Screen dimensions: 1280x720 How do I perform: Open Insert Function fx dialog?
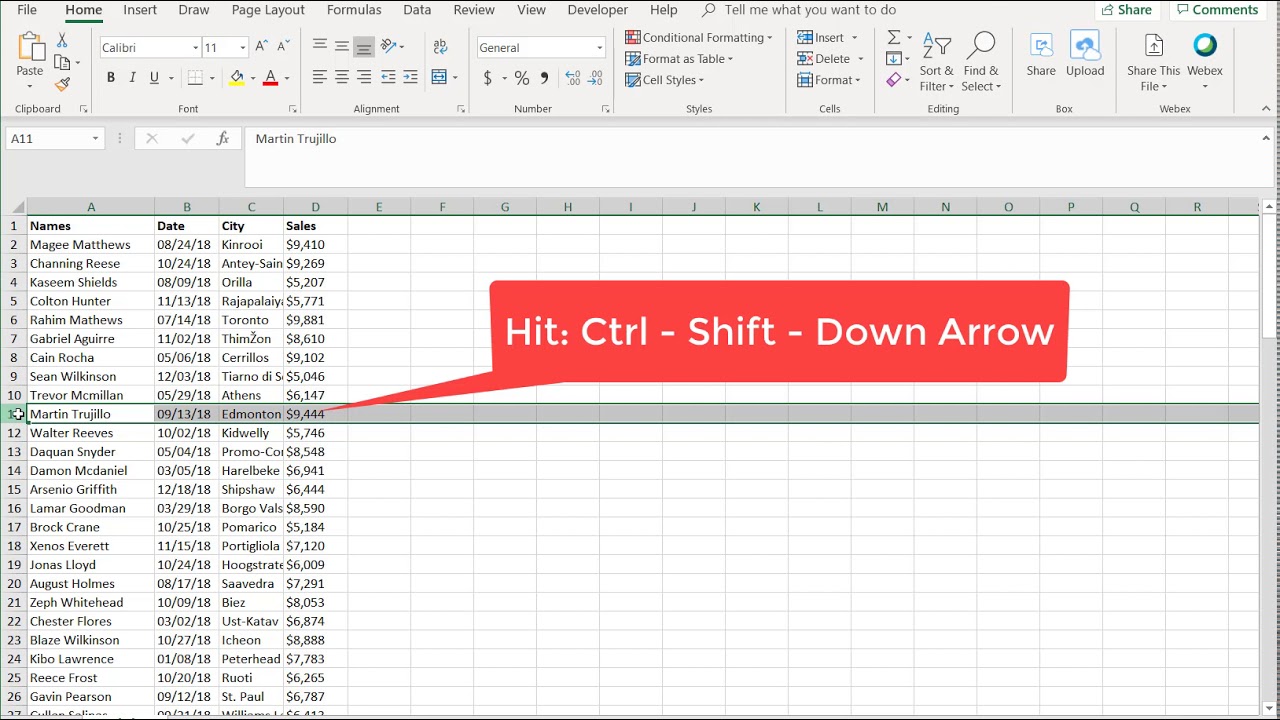click(223, 139)
